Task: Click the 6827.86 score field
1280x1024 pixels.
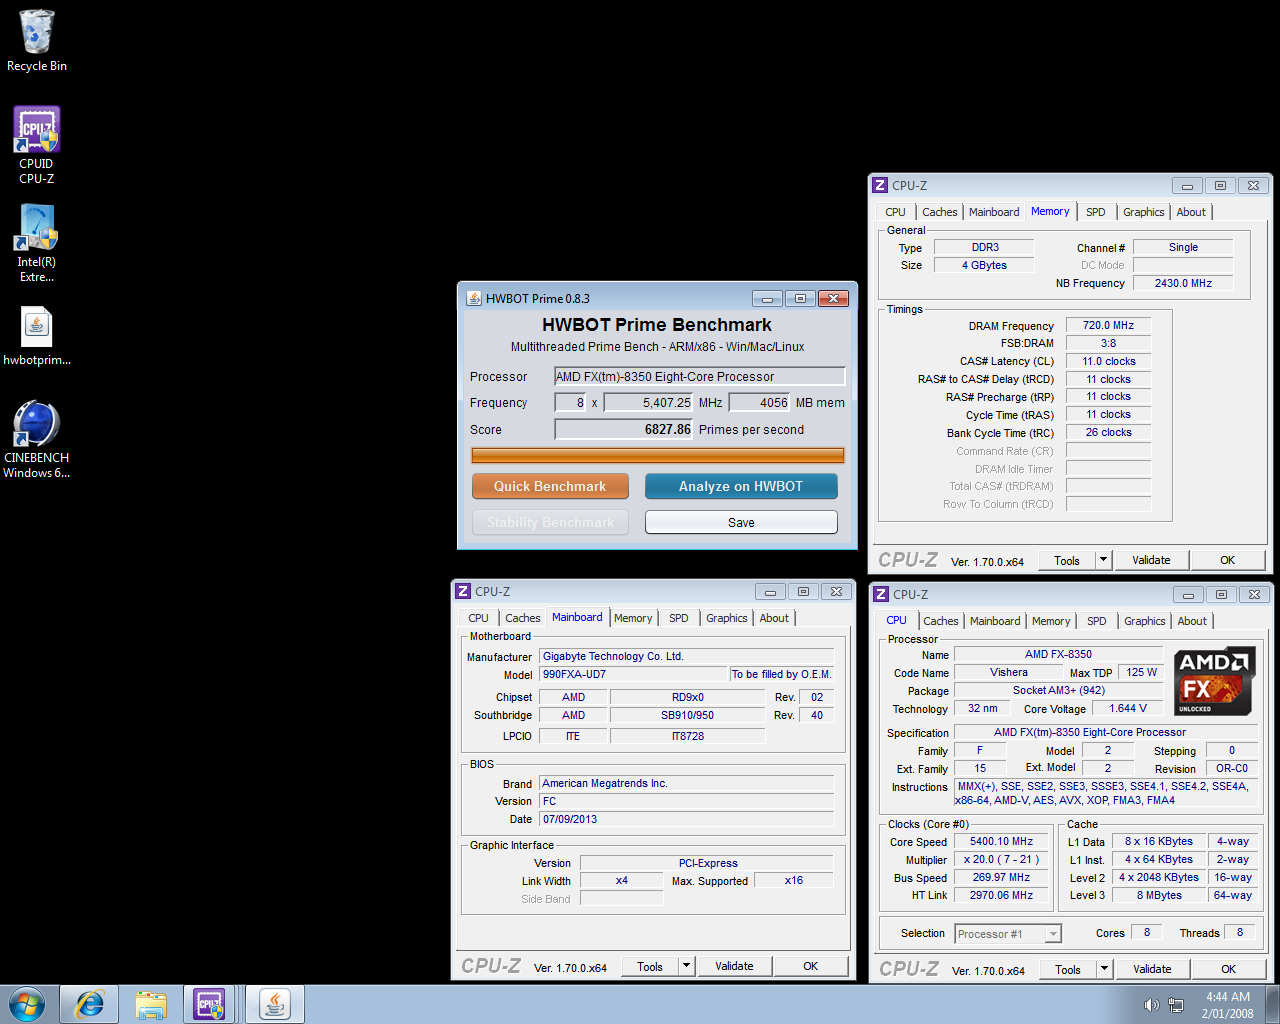Action: coord(624,429)
